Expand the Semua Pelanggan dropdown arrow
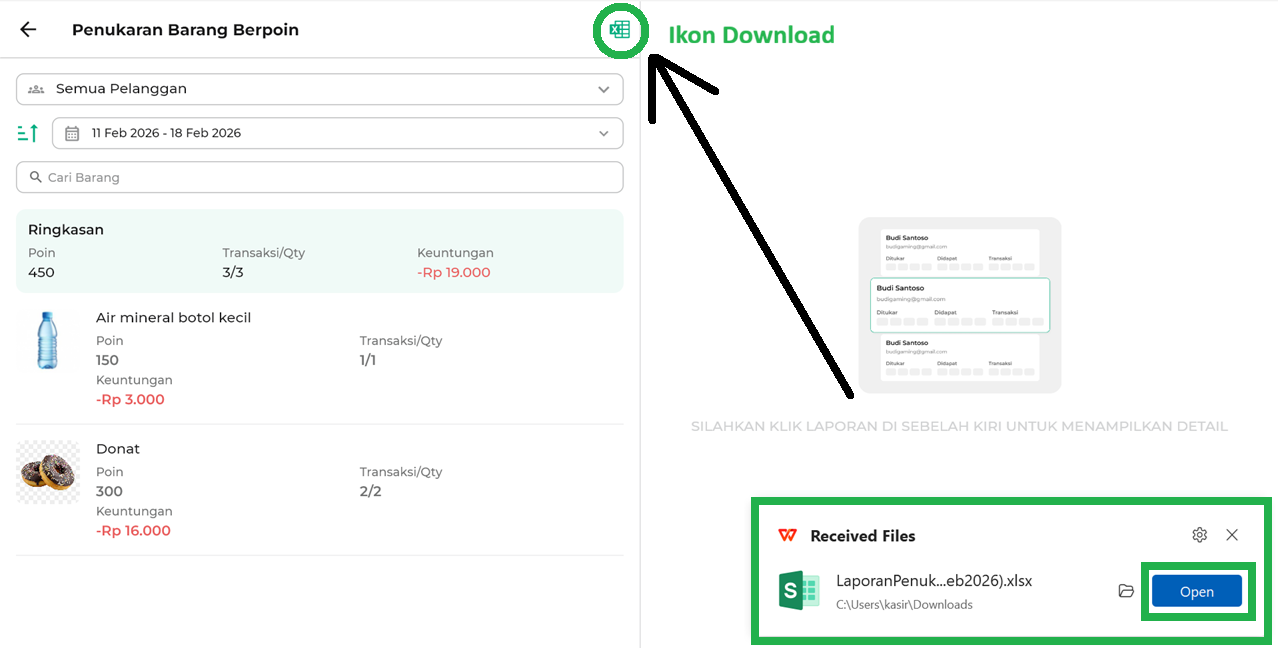Screen dimensions: 1278x648 click(x=603, y=89)
